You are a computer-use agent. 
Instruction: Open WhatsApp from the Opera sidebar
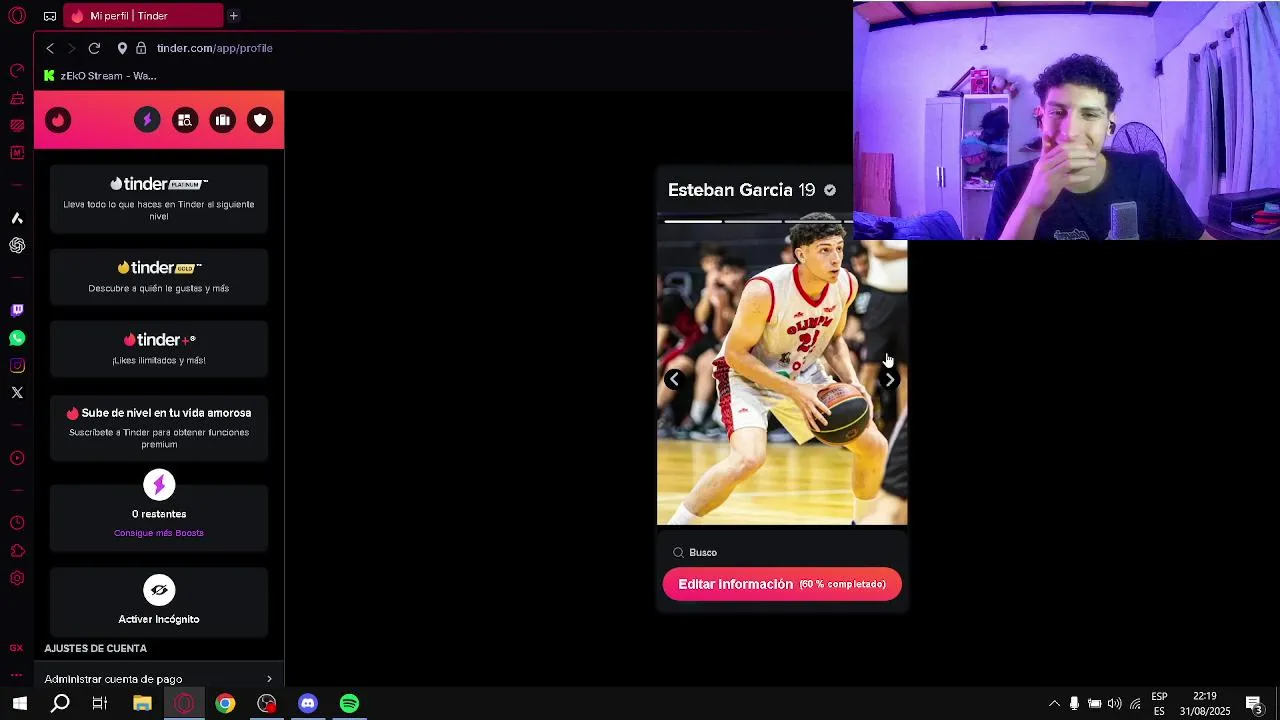coord(17,338)
